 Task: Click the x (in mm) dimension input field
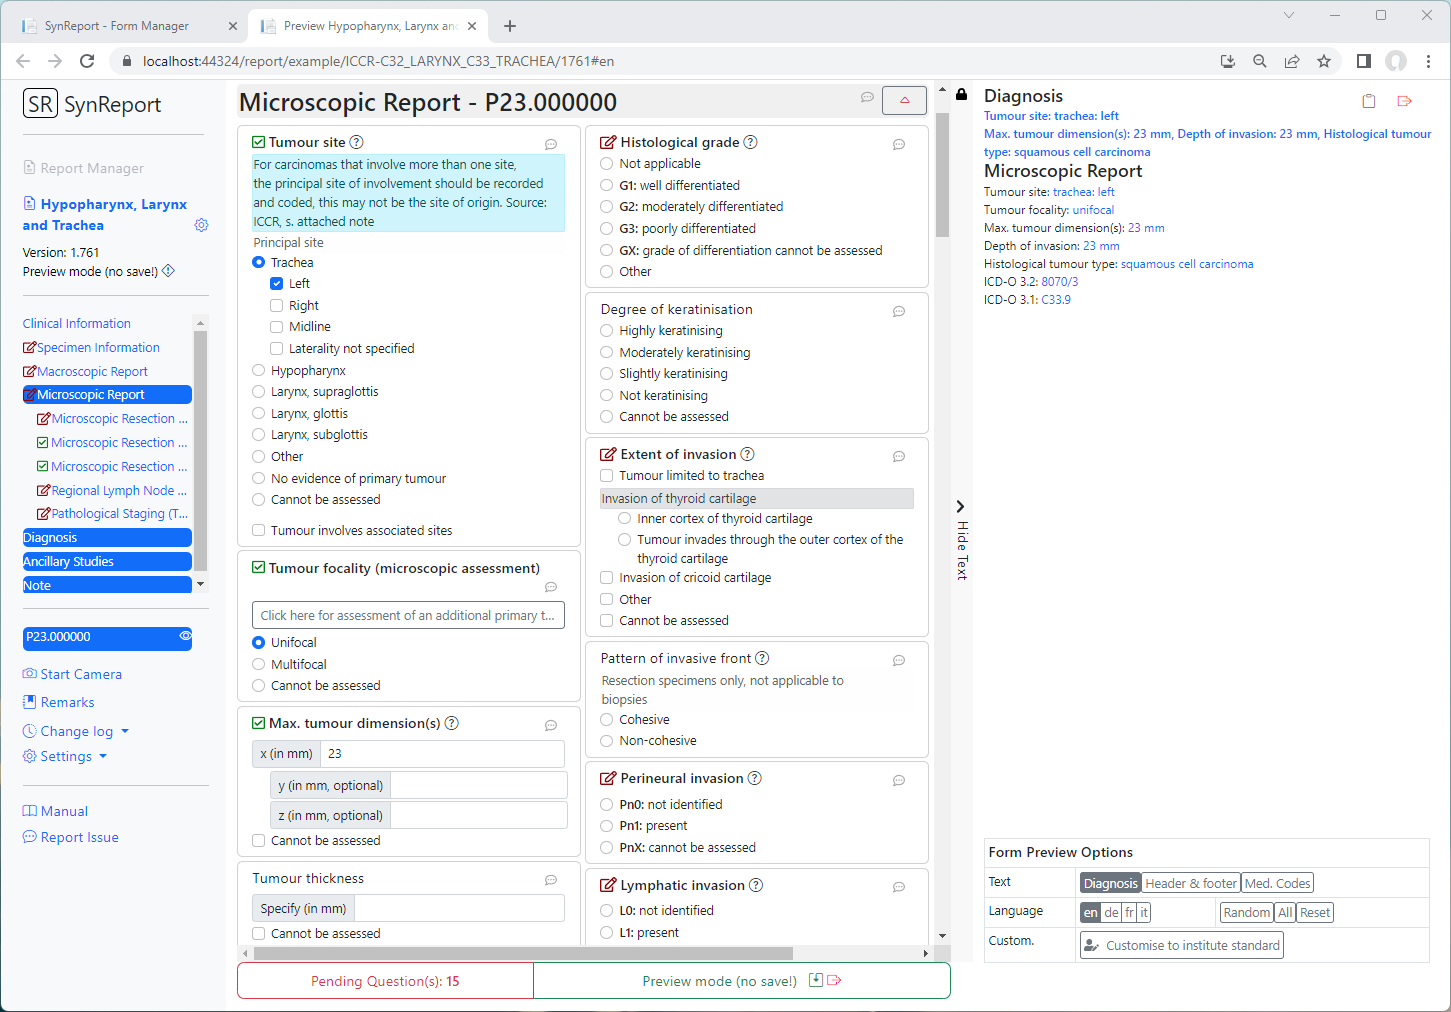[x=442, y=754]
